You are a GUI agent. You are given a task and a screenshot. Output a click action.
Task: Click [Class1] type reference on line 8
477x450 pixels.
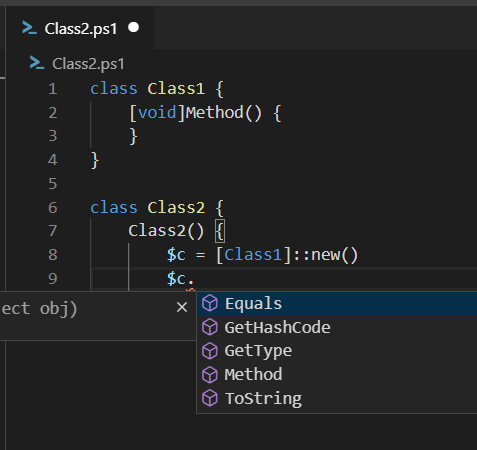(x=253, y=255)
